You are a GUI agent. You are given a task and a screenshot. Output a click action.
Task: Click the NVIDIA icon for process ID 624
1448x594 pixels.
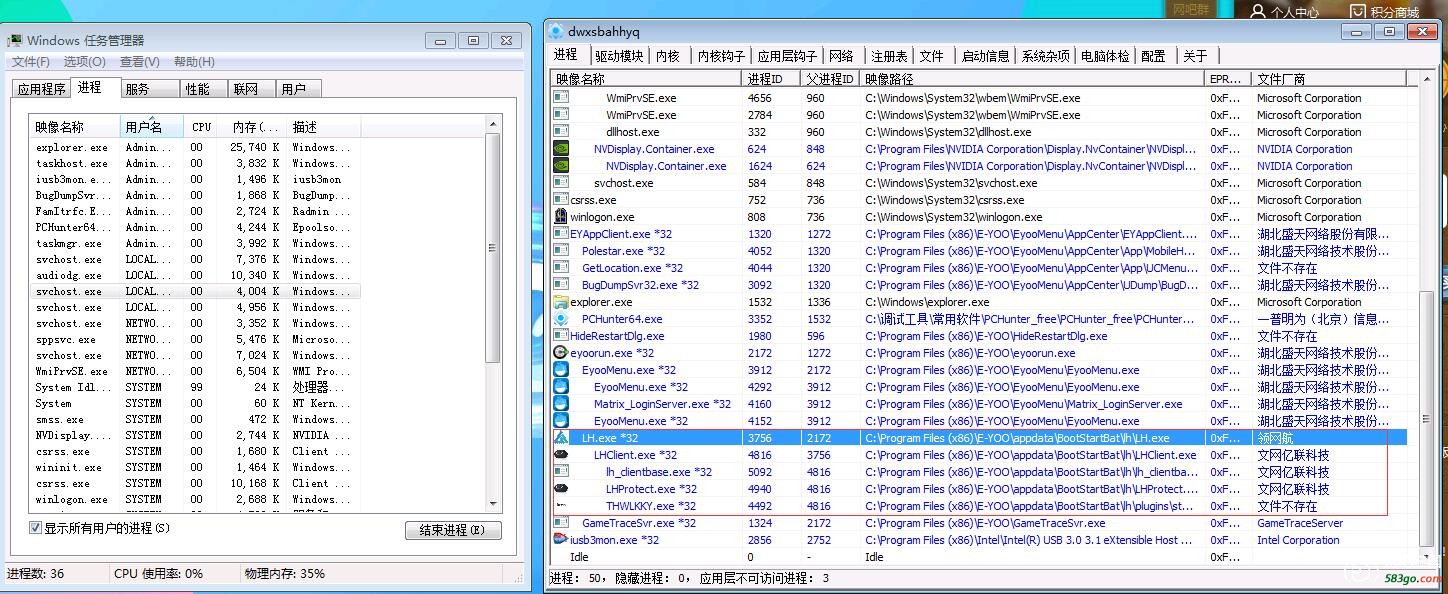pyautogui.click(x=561, y=149)
